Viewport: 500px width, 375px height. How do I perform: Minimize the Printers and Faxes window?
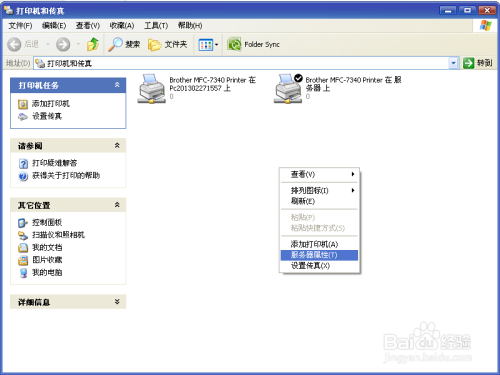click(x=448, y=11)
